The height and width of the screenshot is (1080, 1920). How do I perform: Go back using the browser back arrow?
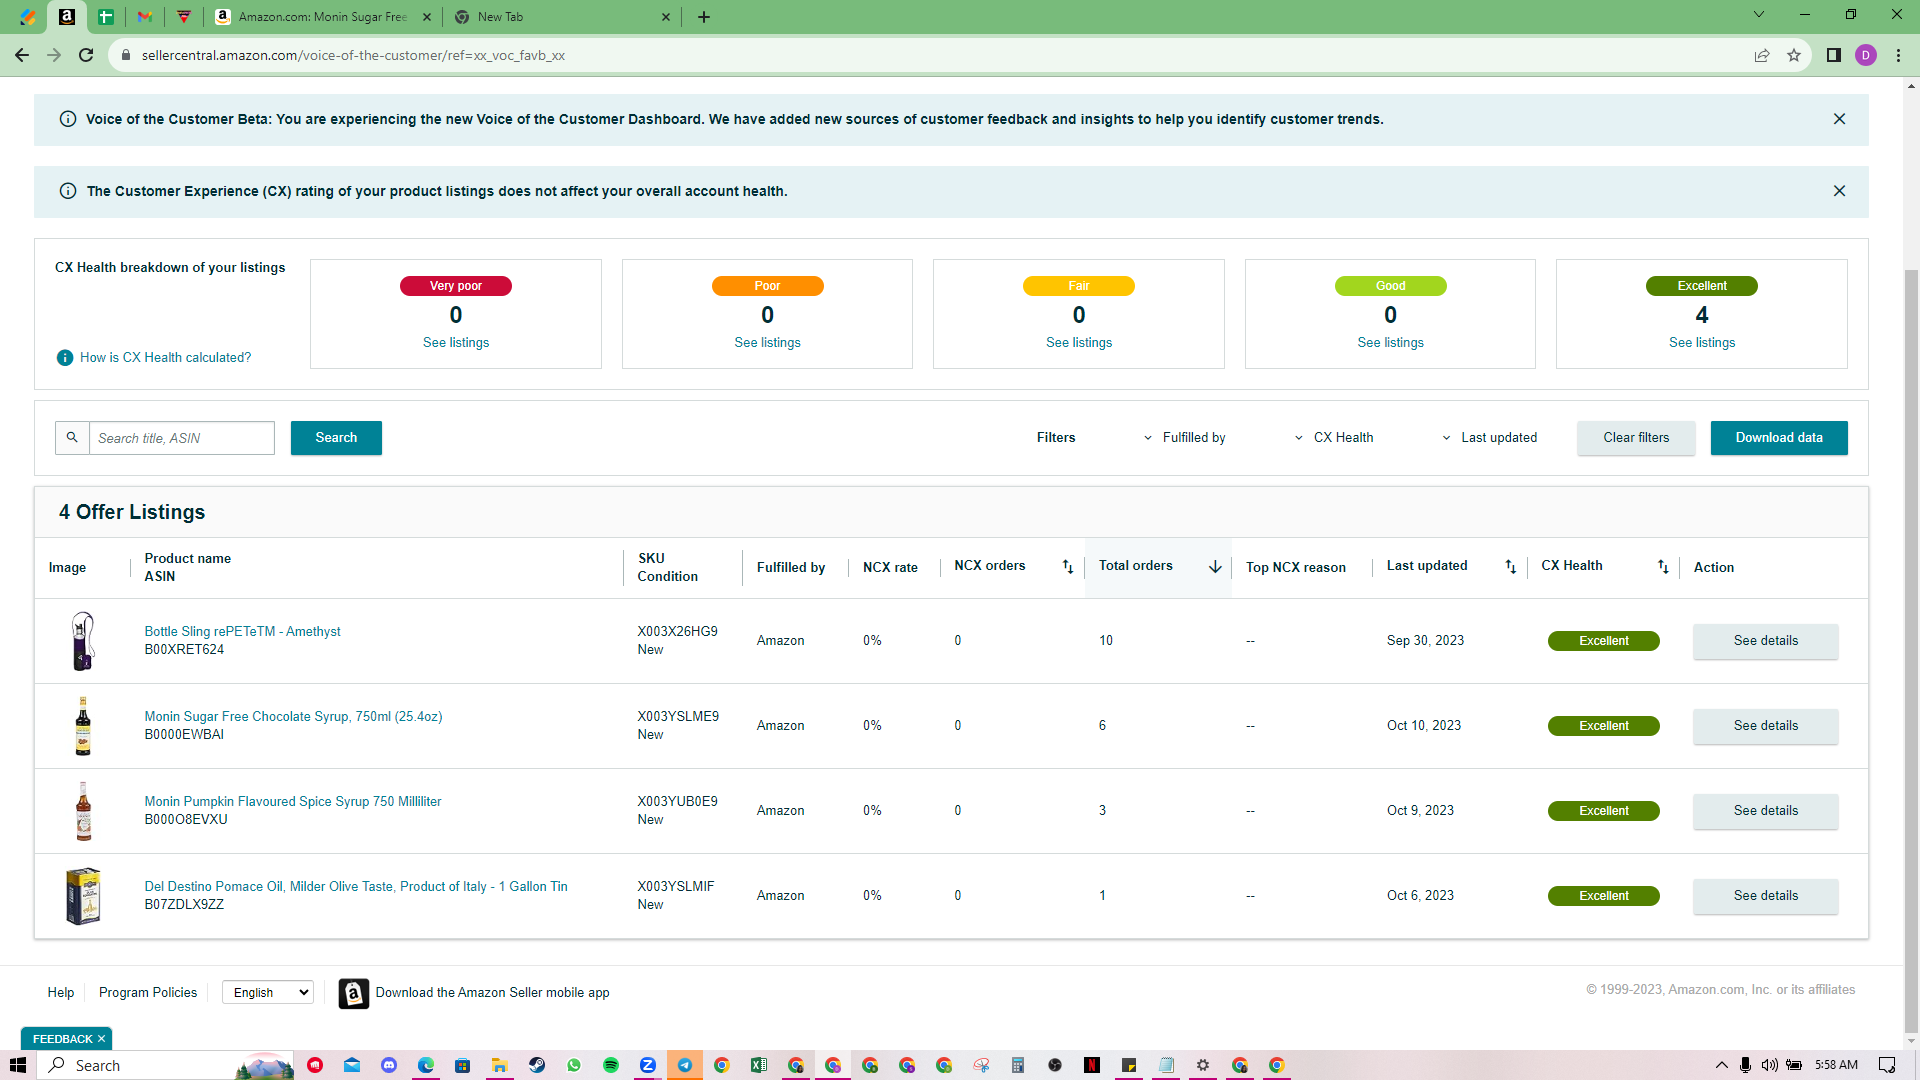pos(22,55)
